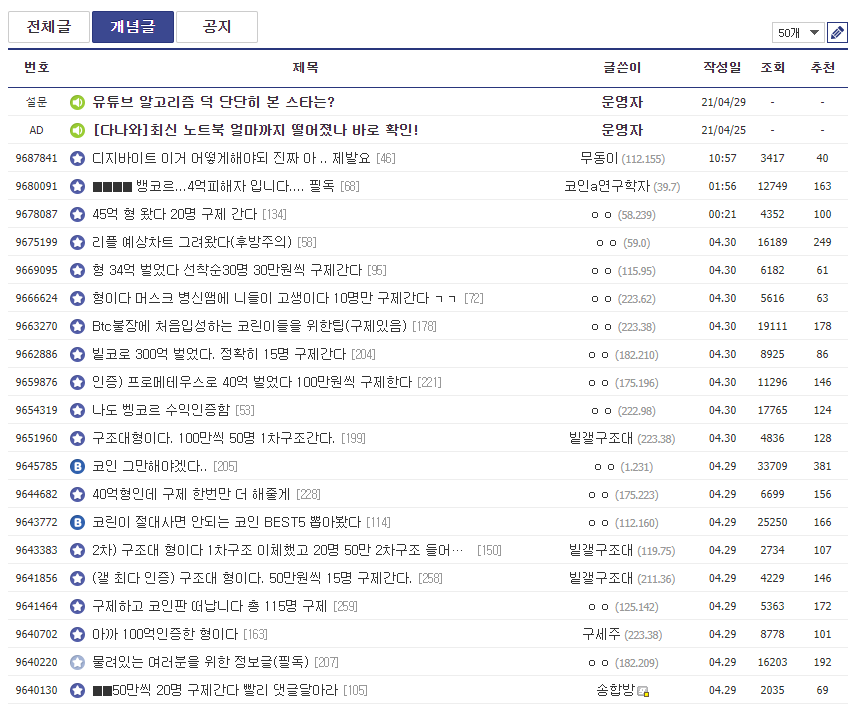The image size is (865, 706).
Task: Click star icon for post 9659876
Action: click(x=77, y=382)
